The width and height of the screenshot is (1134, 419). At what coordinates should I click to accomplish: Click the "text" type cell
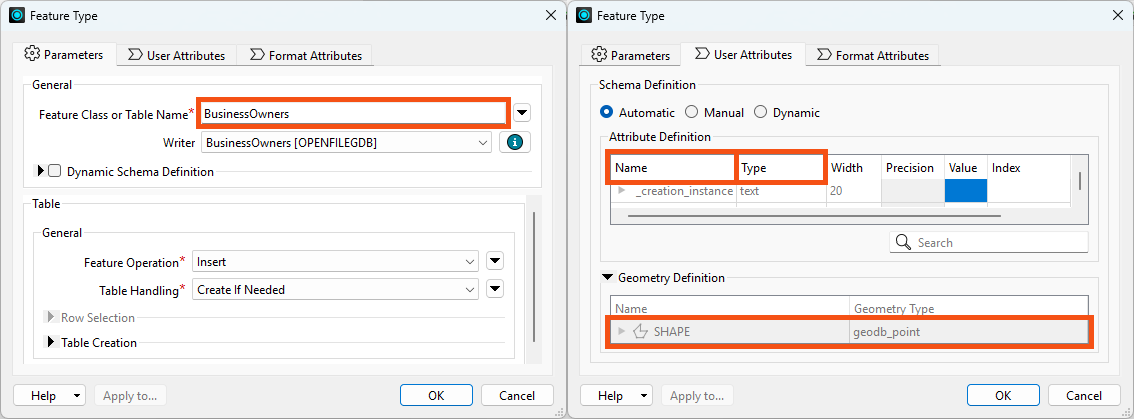coord(781,191)
